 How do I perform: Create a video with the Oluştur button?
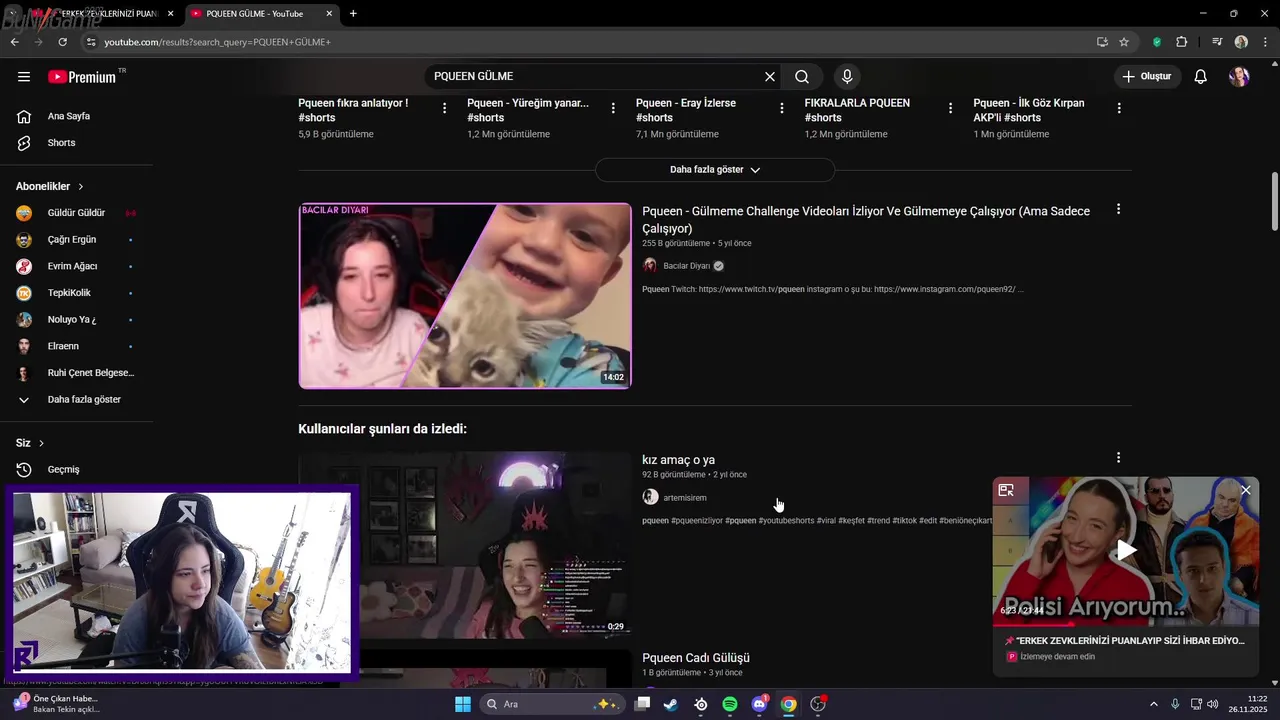[1147, 77]
